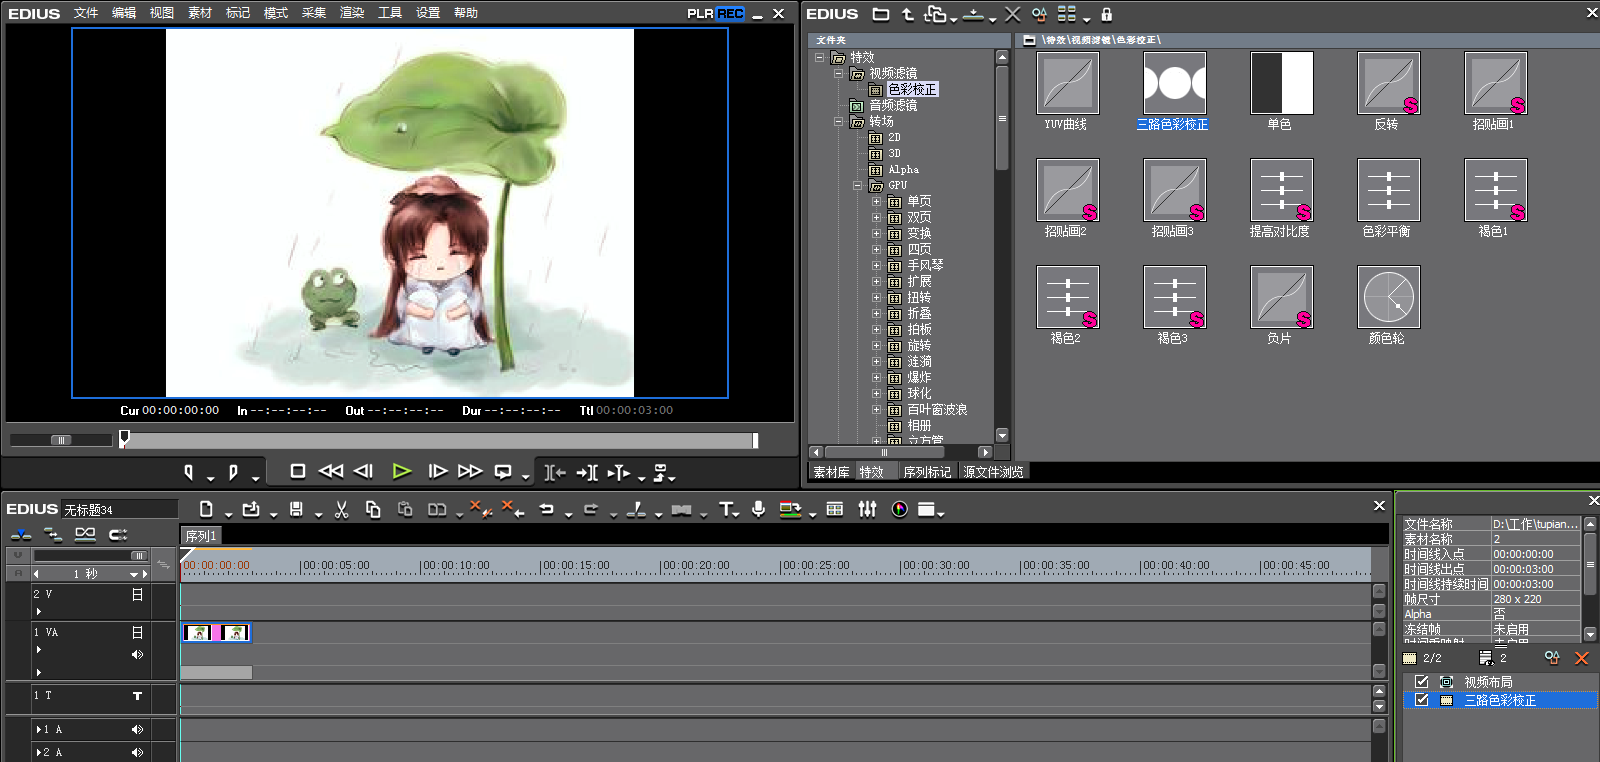Screen dimensions: 1600x762
Task: Click the green Play button
Action: pyautogui.click(x=402, y=471)
